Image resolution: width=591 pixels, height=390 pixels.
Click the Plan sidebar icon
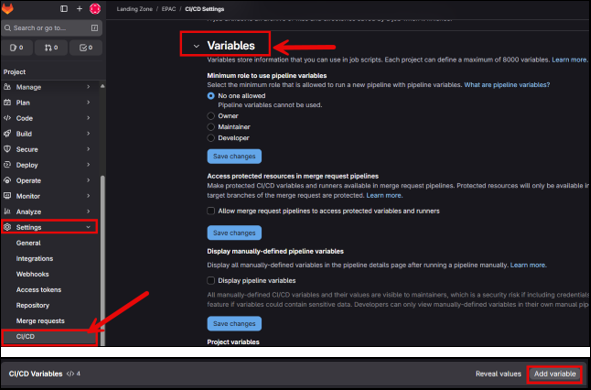click(x=7, y=102)
